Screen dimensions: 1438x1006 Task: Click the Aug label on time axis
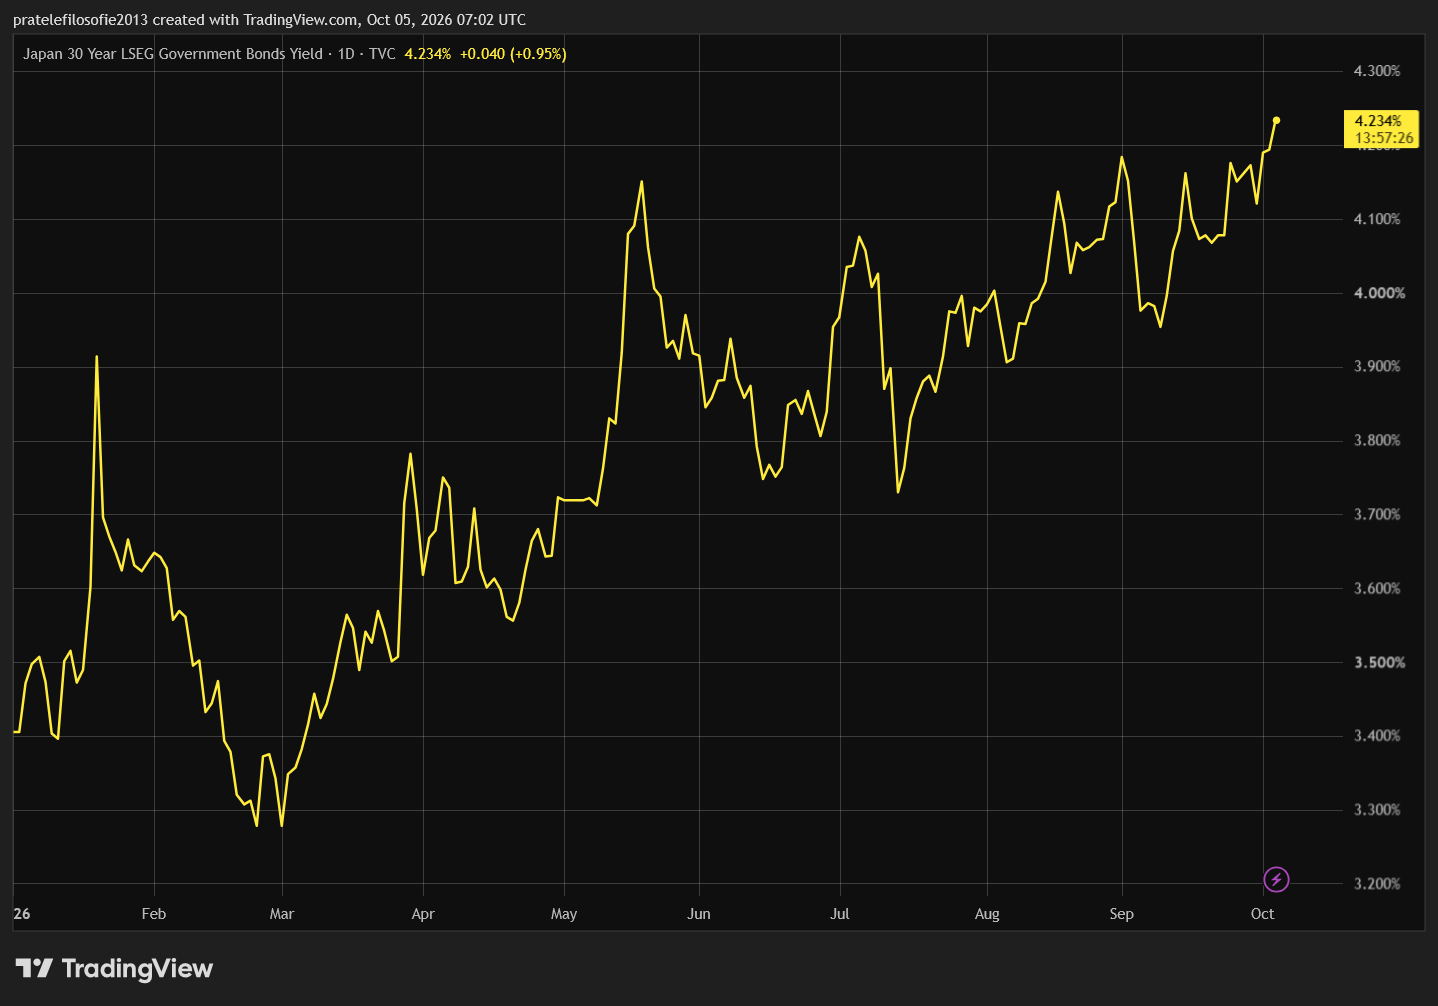click(987, 914)
